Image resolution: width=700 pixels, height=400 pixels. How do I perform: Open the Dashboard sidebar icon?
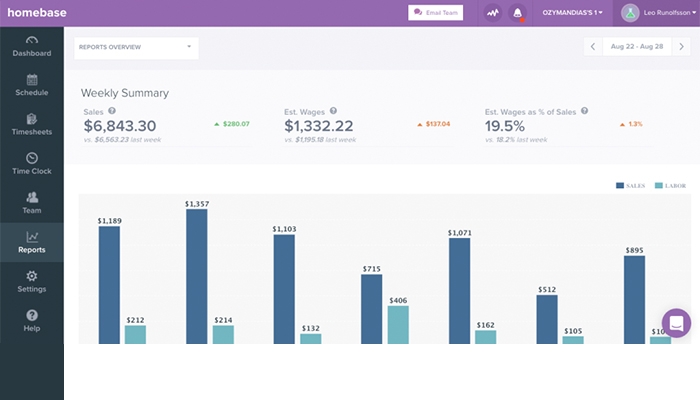point(32,42)
